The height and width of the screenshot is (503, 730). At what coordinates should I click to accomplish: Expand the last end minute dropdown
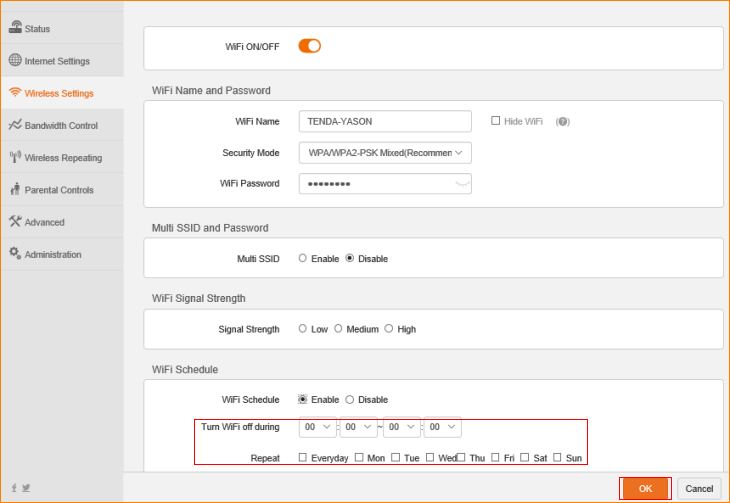tap(442, 427)
